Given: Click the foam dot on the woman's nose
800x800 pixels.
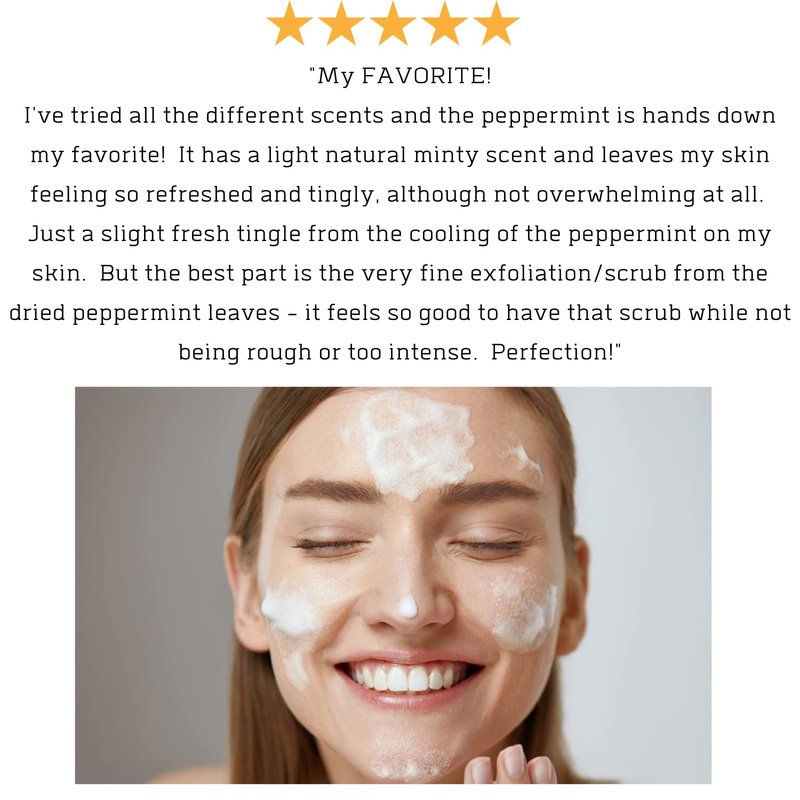Looking at the screenshot, I should click(x=407, y=607).
